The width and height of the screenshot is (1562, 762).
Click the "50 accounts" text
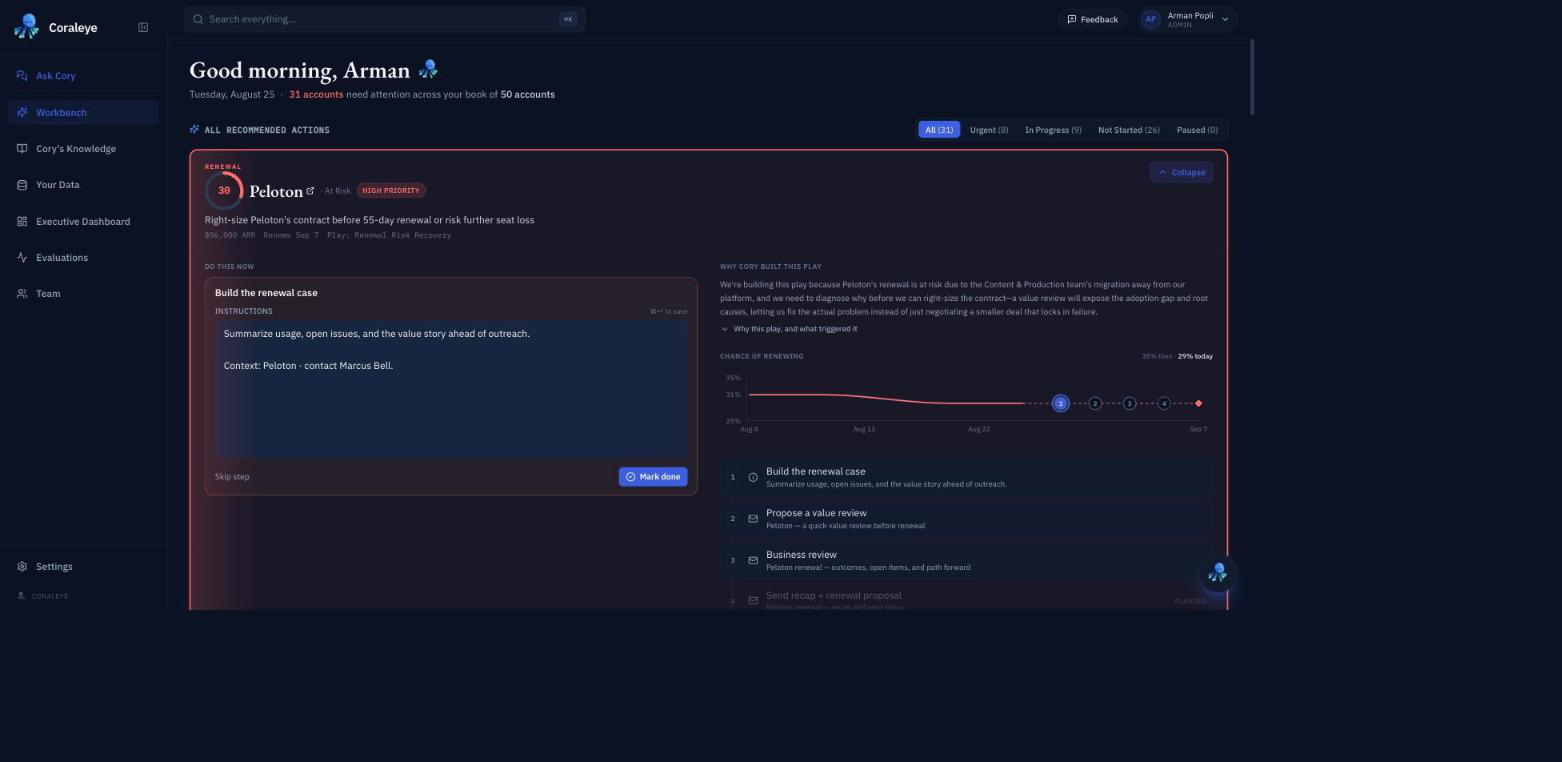click(528, 94)
